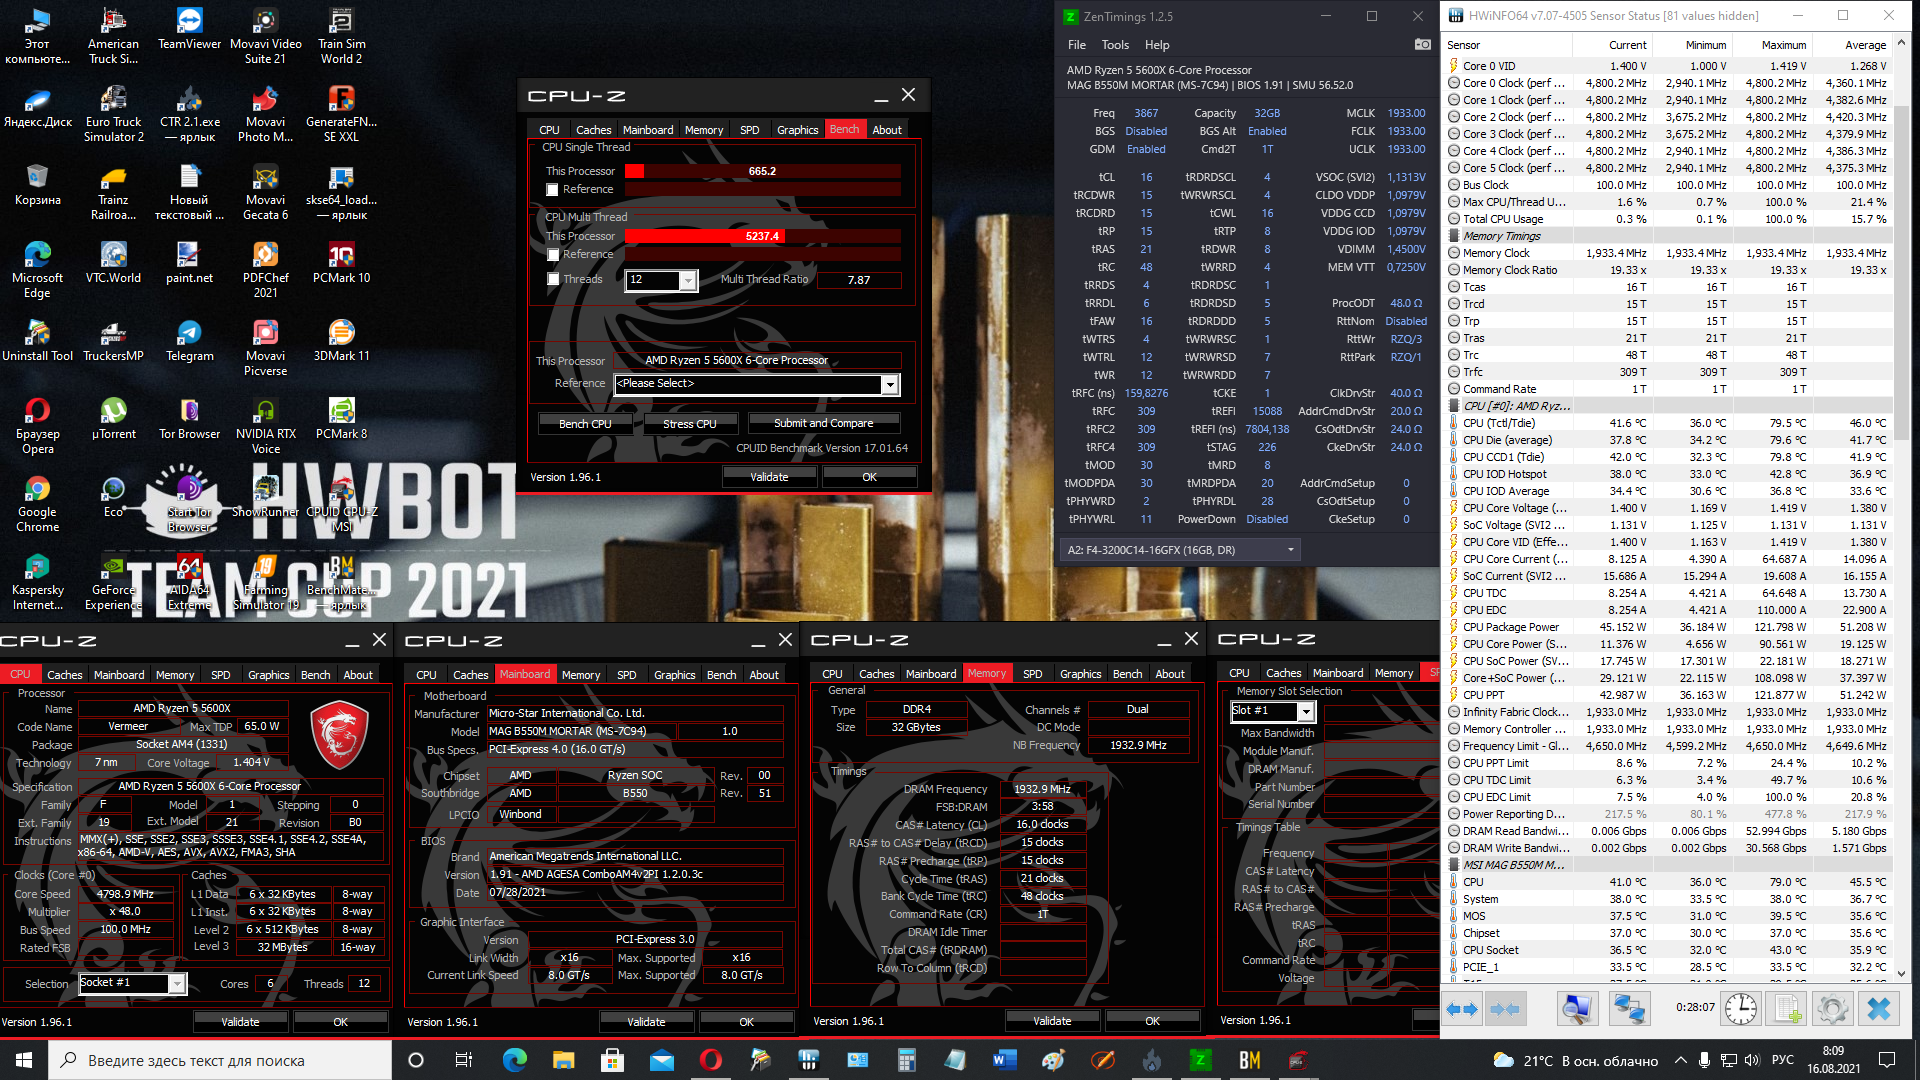Screen dimensions: 1920x1080
Task: Select DRAM Read Bandwidth row in HWiNFO
Action: pyautogui.click(x=1669, y=831)
